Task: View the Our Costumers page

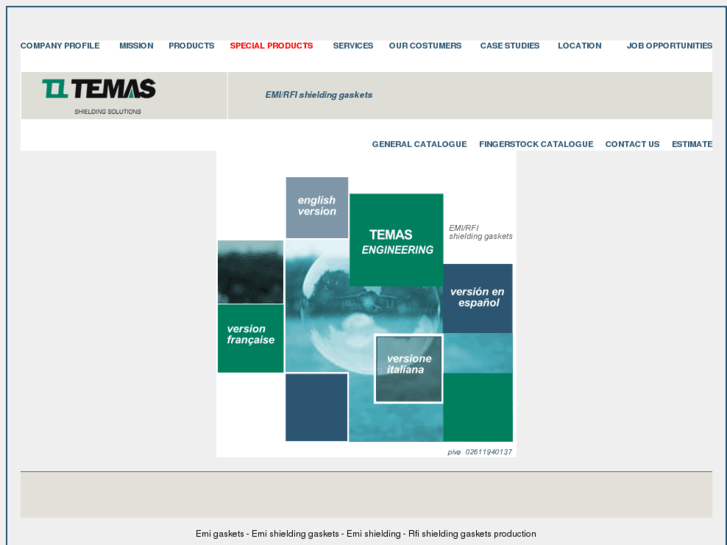Action: [x=425, y=45]
